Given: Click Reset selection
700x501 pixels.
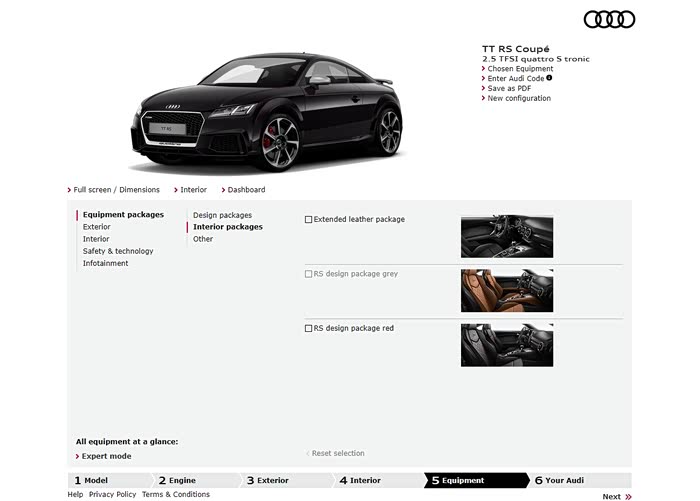Looking at the screenshot, I should pos(338,453).
